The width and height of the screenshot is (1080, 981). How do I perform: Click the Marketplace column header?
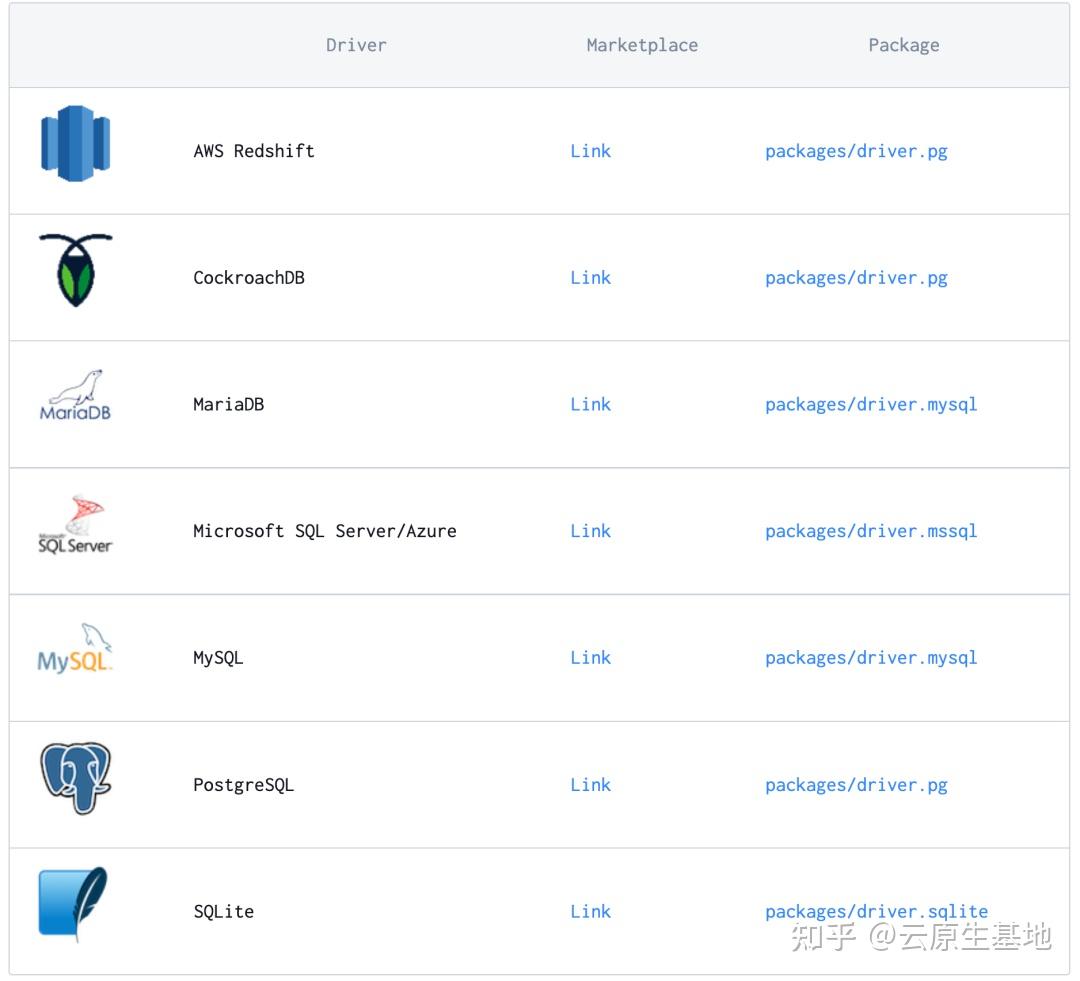[642, 45]
